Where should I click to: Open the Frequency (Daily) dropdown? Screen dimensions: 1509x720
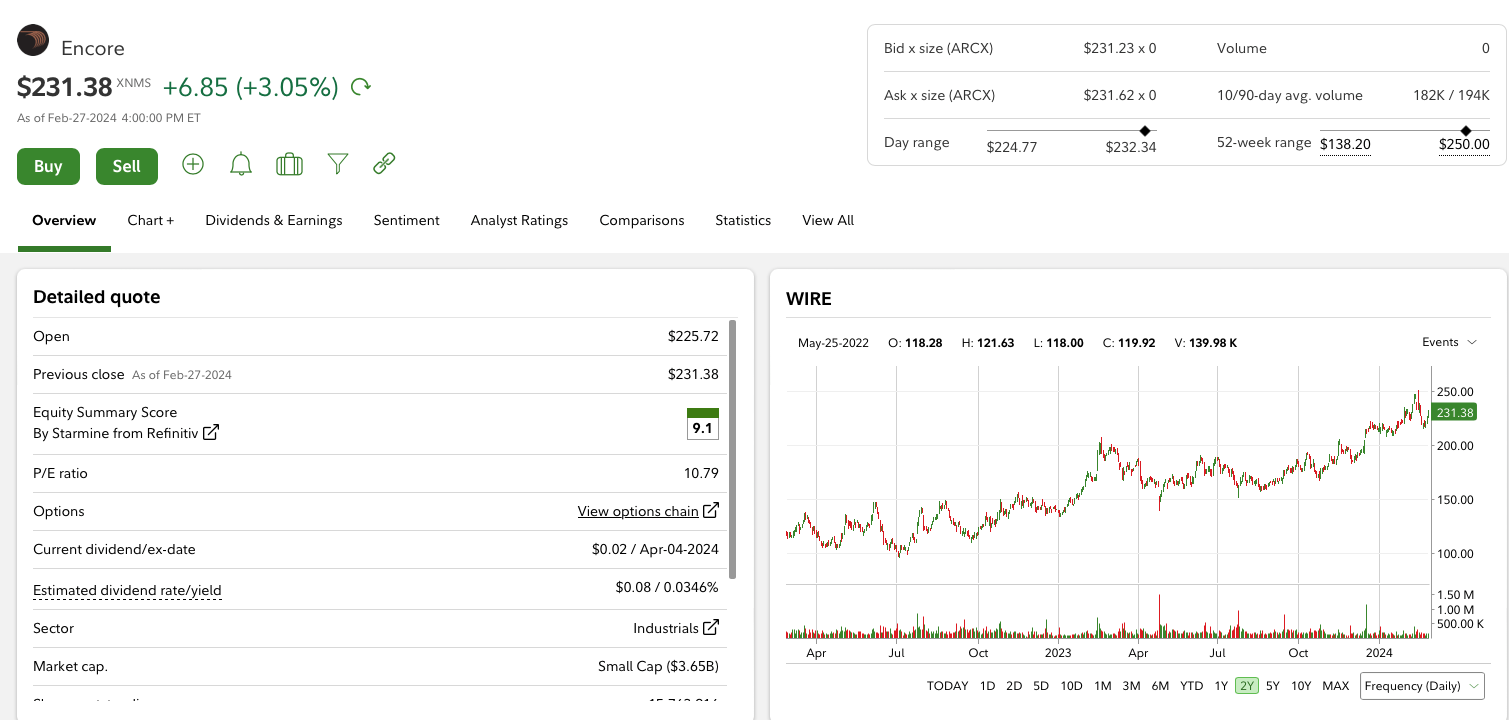coord(1421,686)
